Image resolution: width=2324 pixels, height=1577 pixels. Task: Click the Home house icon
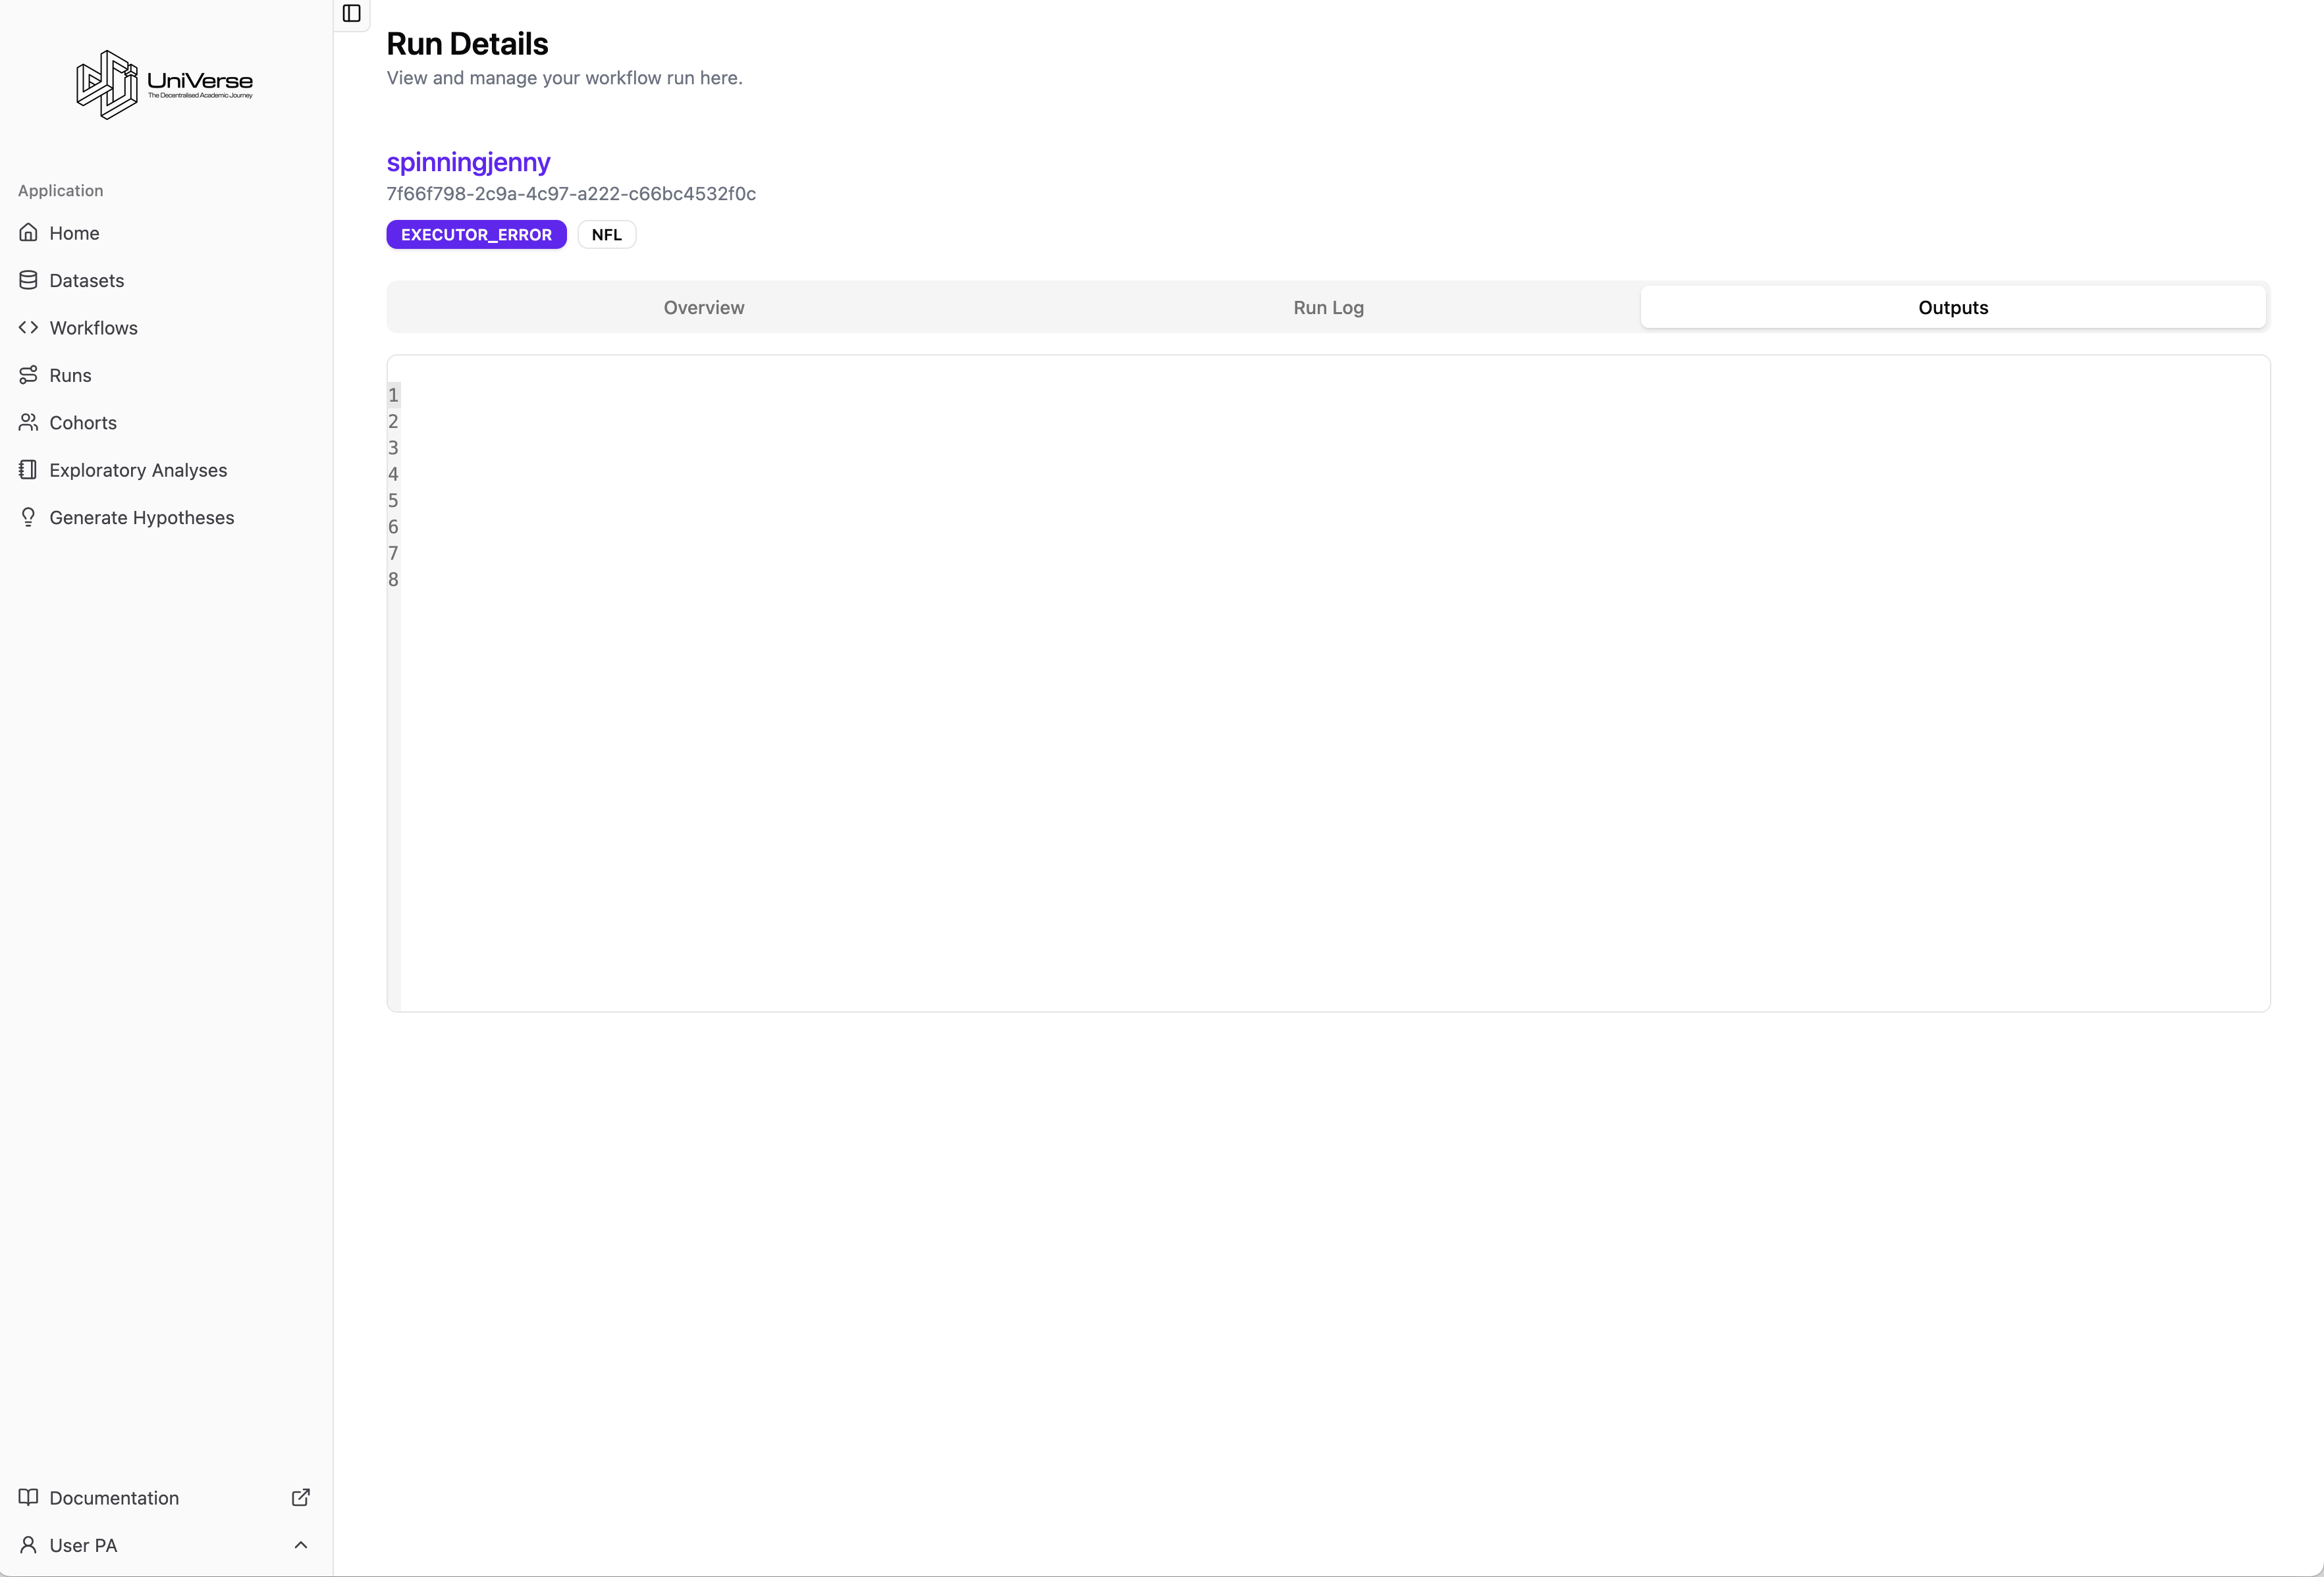(28, 233)
